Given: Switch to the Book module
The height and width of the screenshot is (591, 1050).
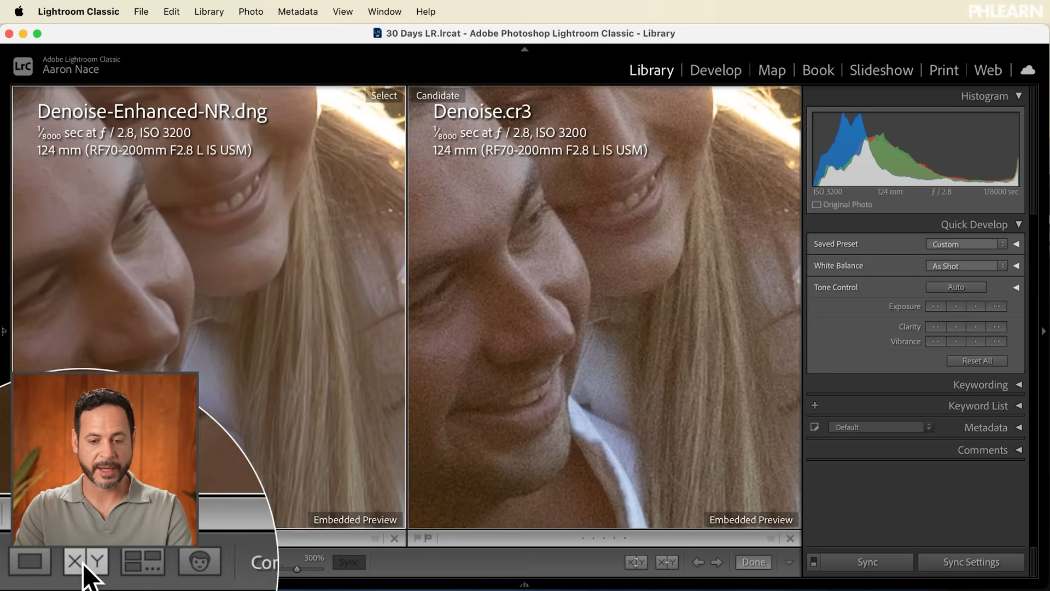Looking at the screenshot, I should (x=818, y=70).
